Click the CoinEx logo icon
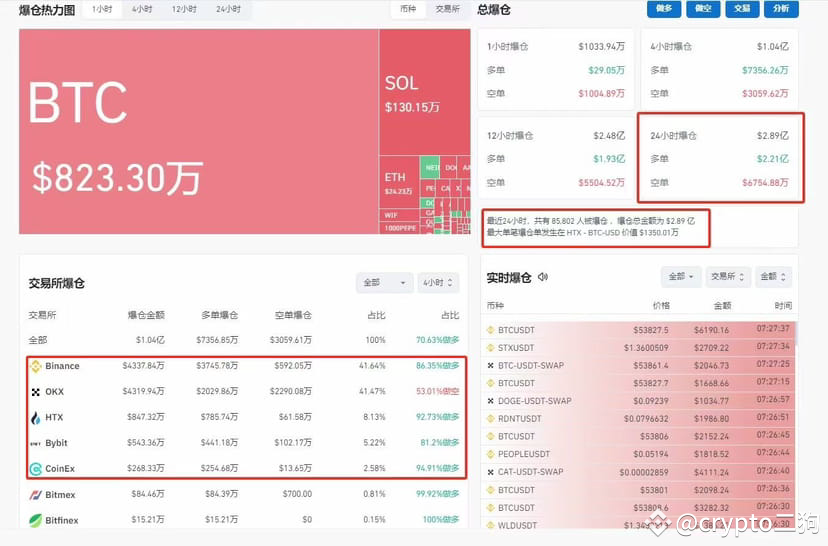 click(35, 469)
